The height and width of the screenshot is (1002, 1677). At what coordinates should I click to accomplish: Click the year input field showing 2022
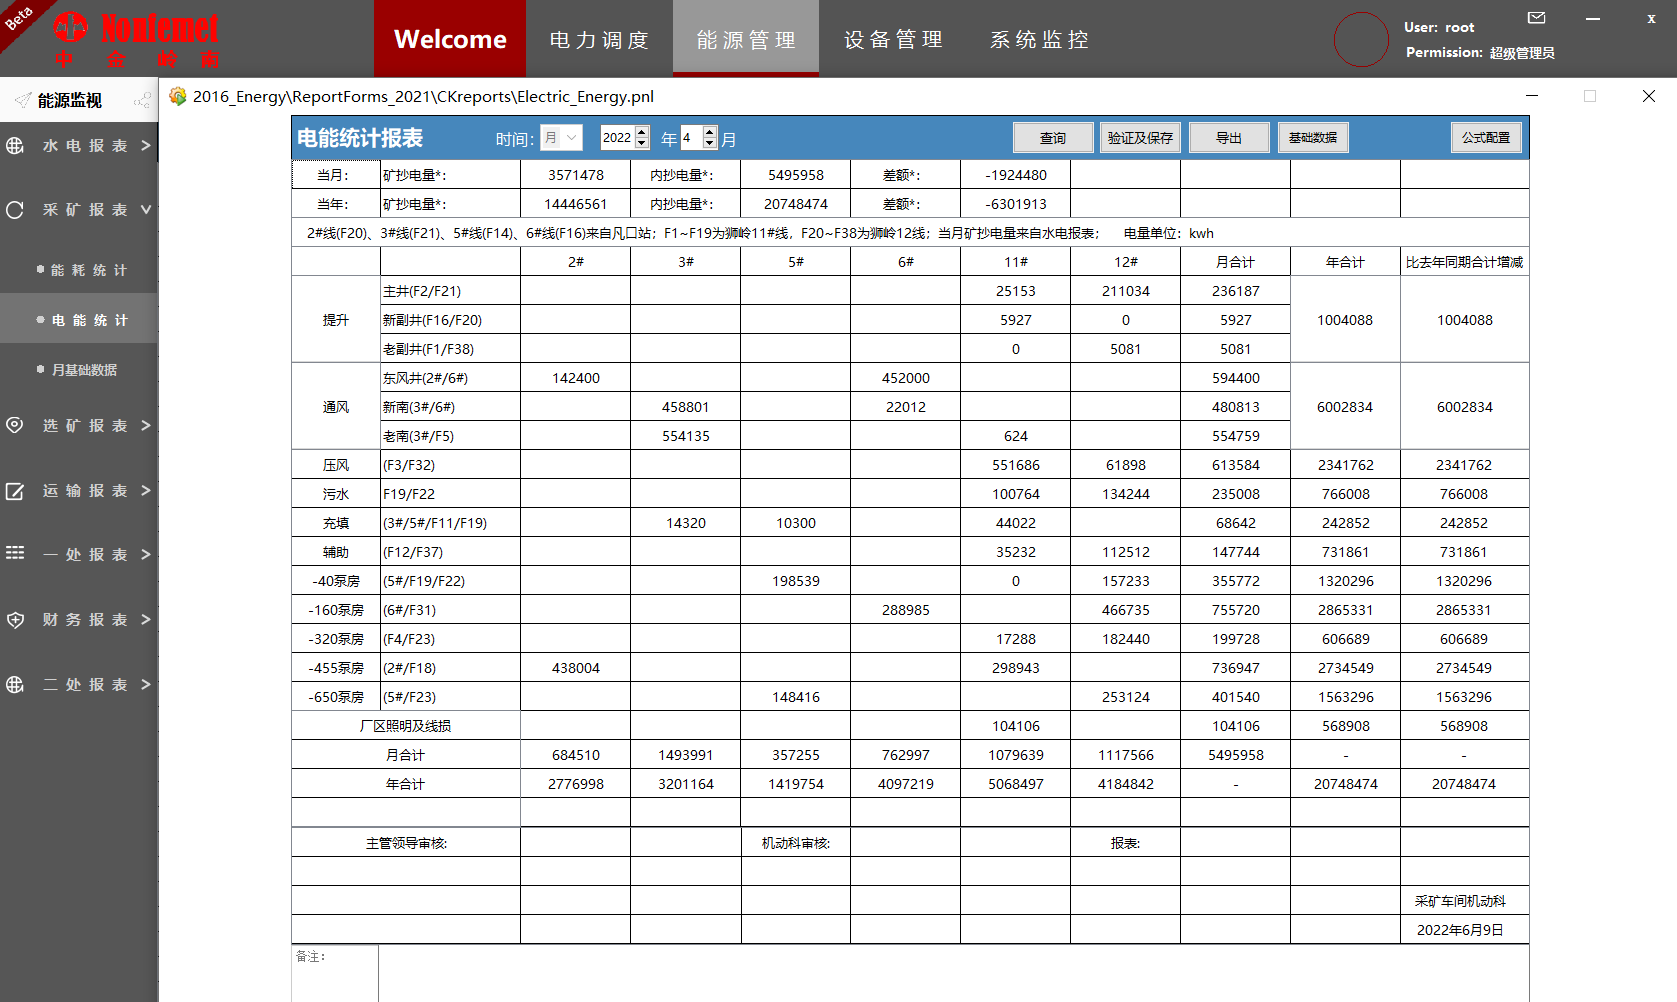[x=618, y=138]
